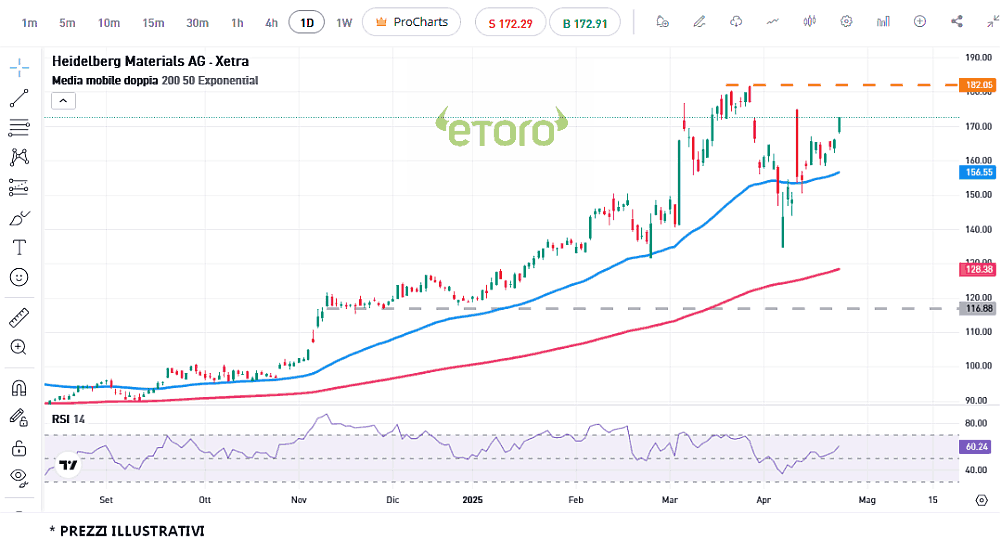Switch to the 15m timeframe
Image resolution: width=1000 pixels, height=540 pixels.
point(153,23)
